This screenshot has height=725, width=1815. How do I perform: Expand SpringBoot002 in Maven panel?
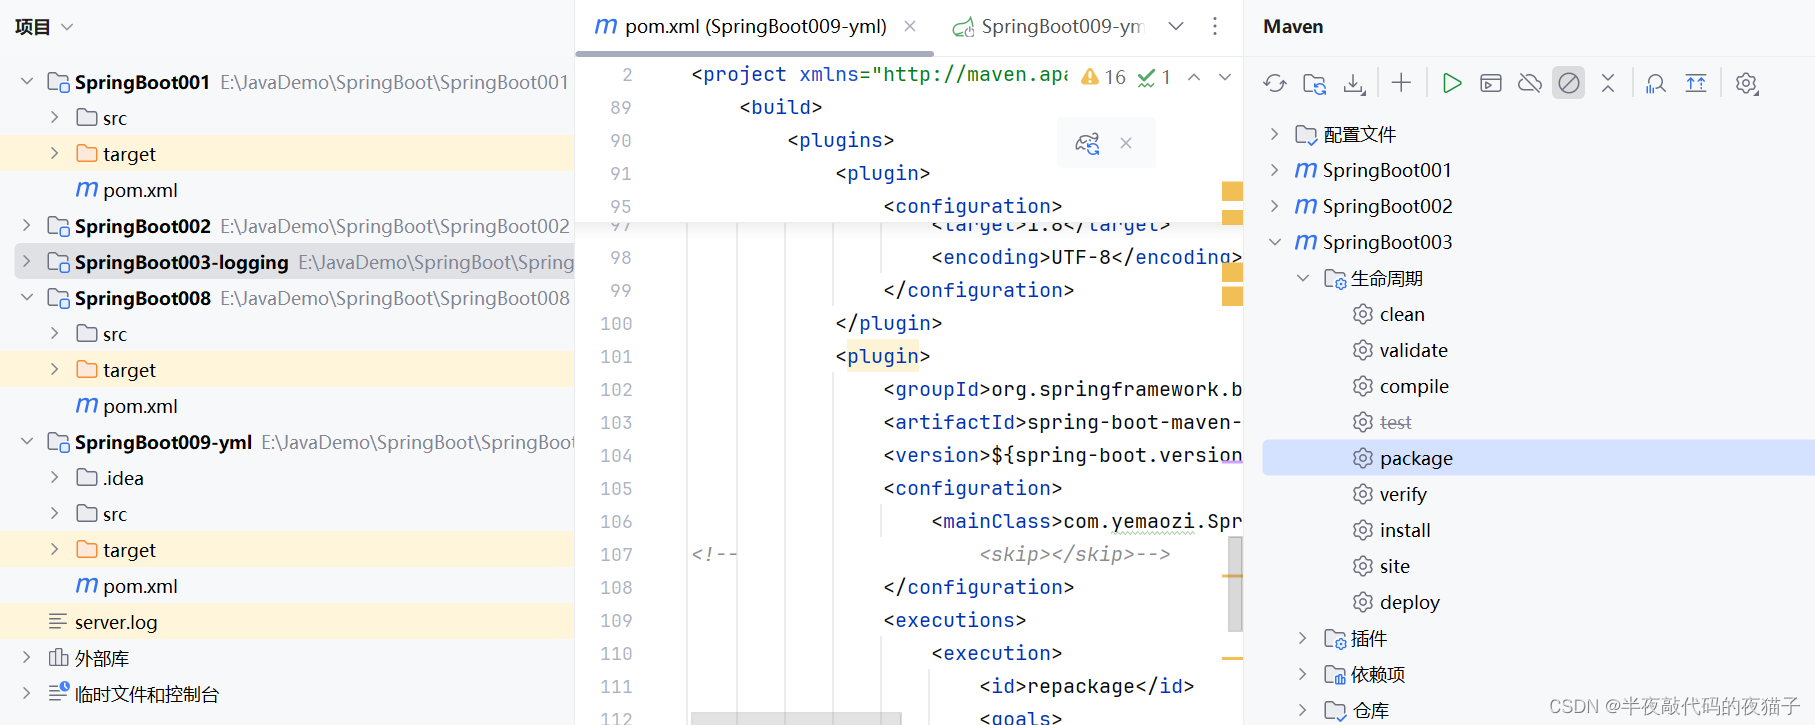pos(1274,206)
